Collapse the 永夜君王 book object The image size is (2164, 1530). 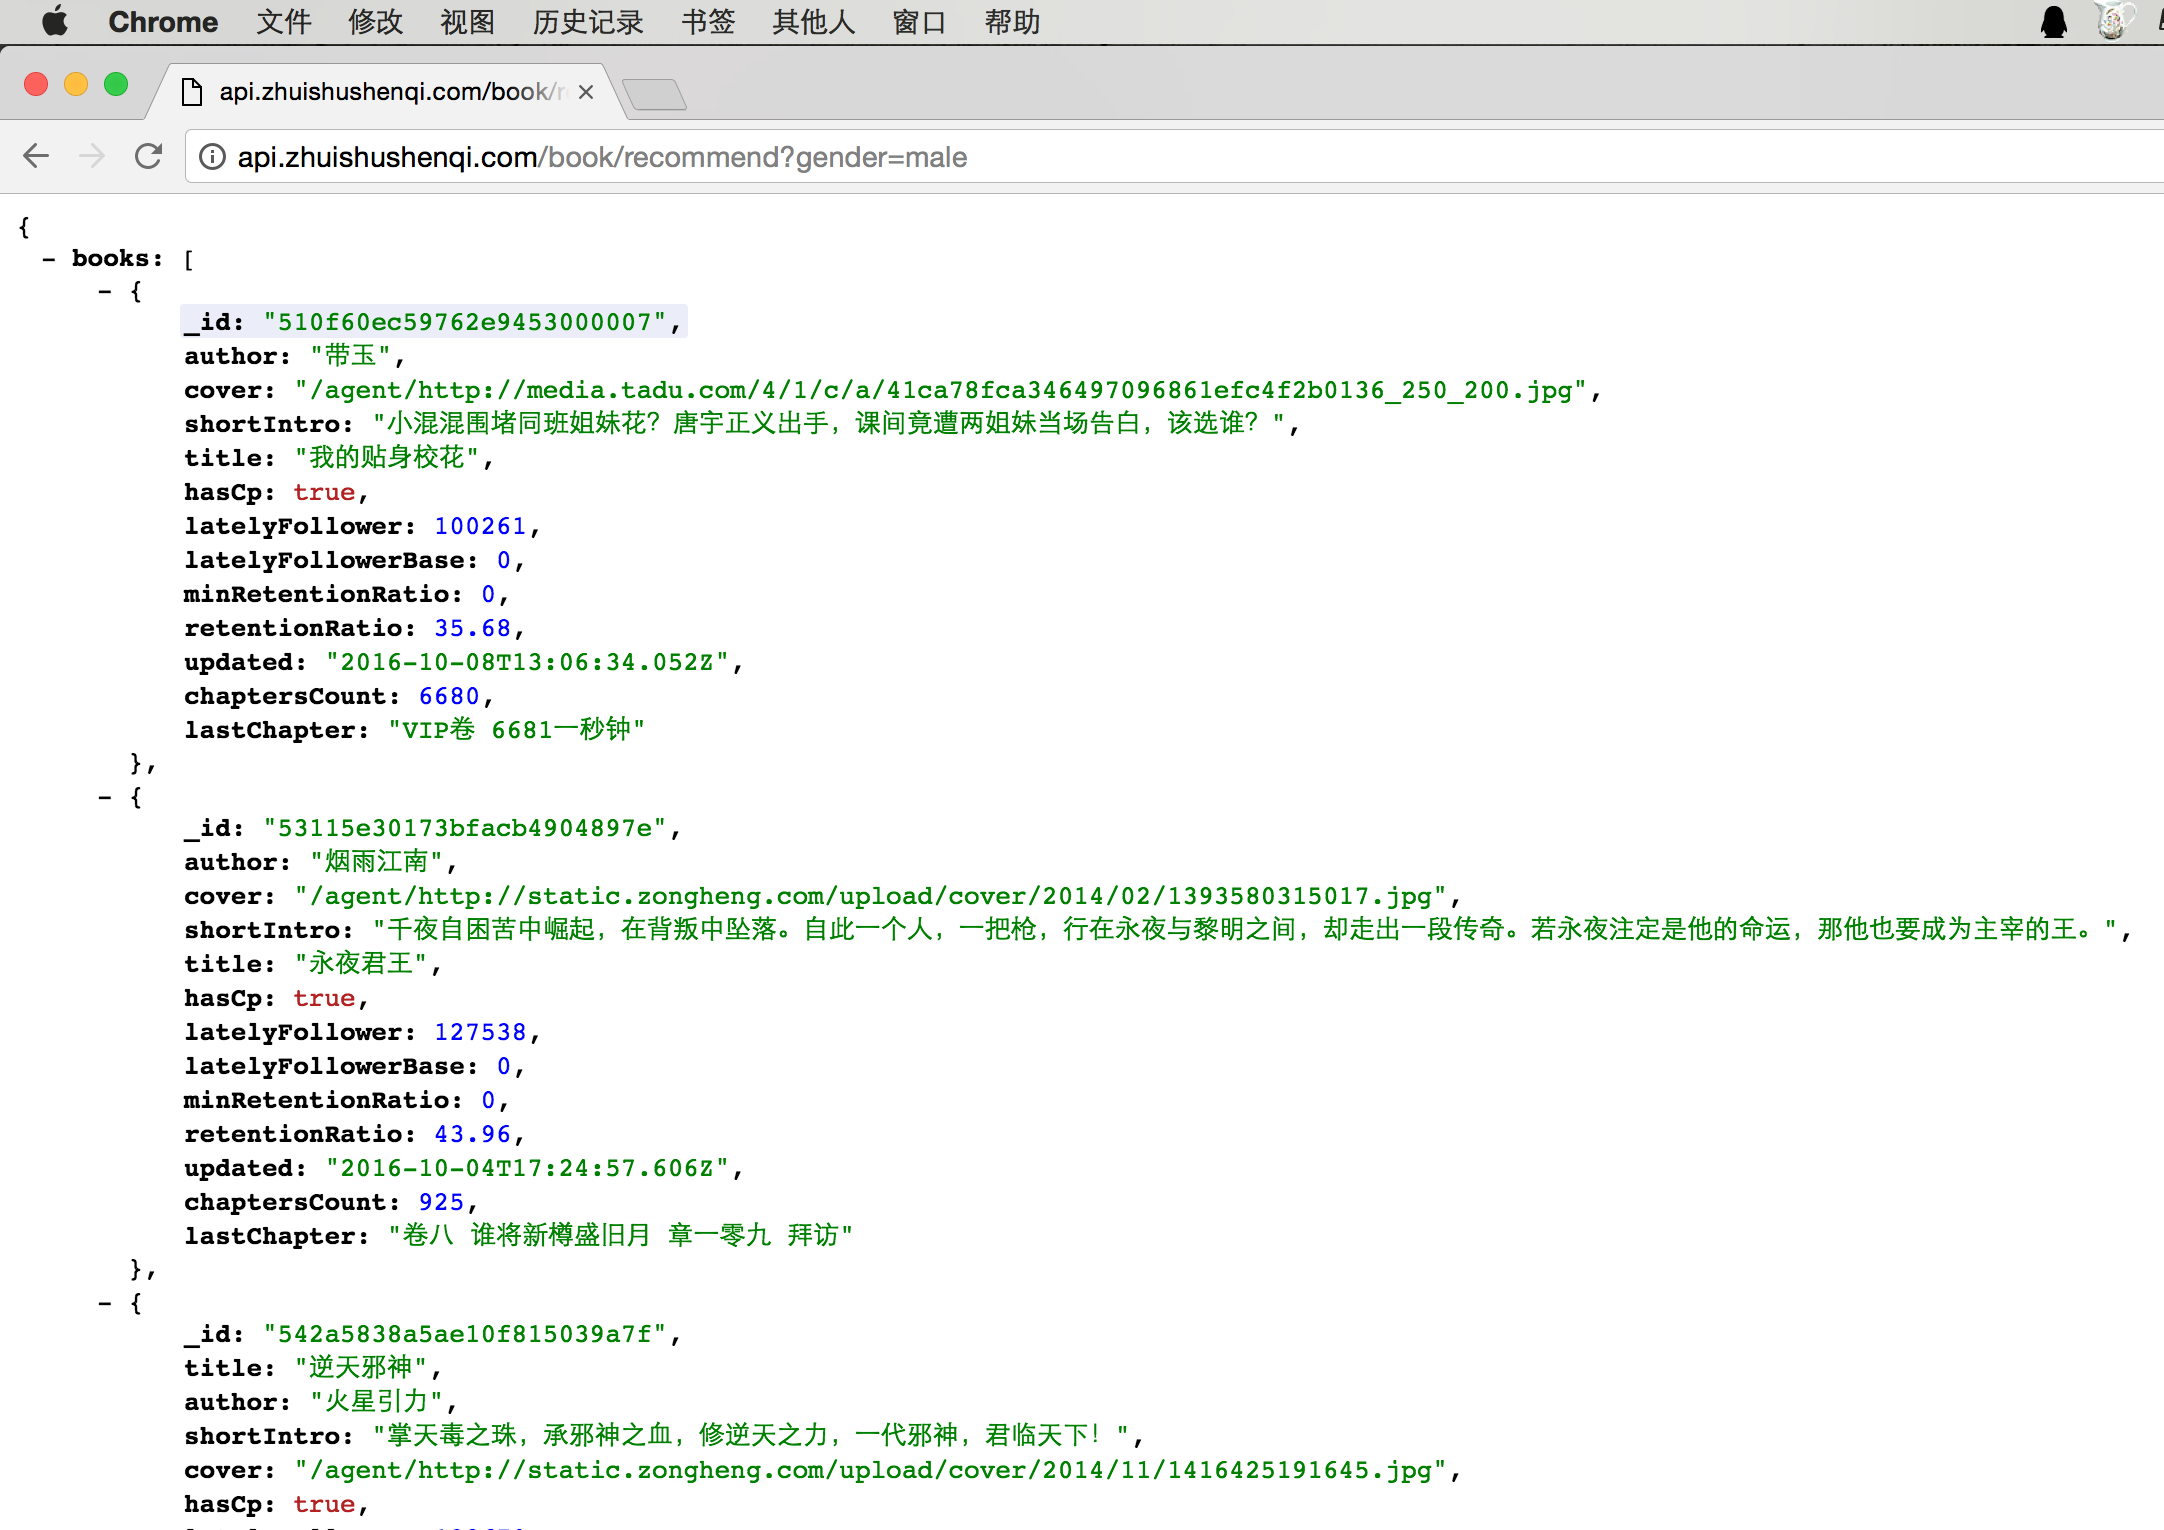tap(104, 798)
